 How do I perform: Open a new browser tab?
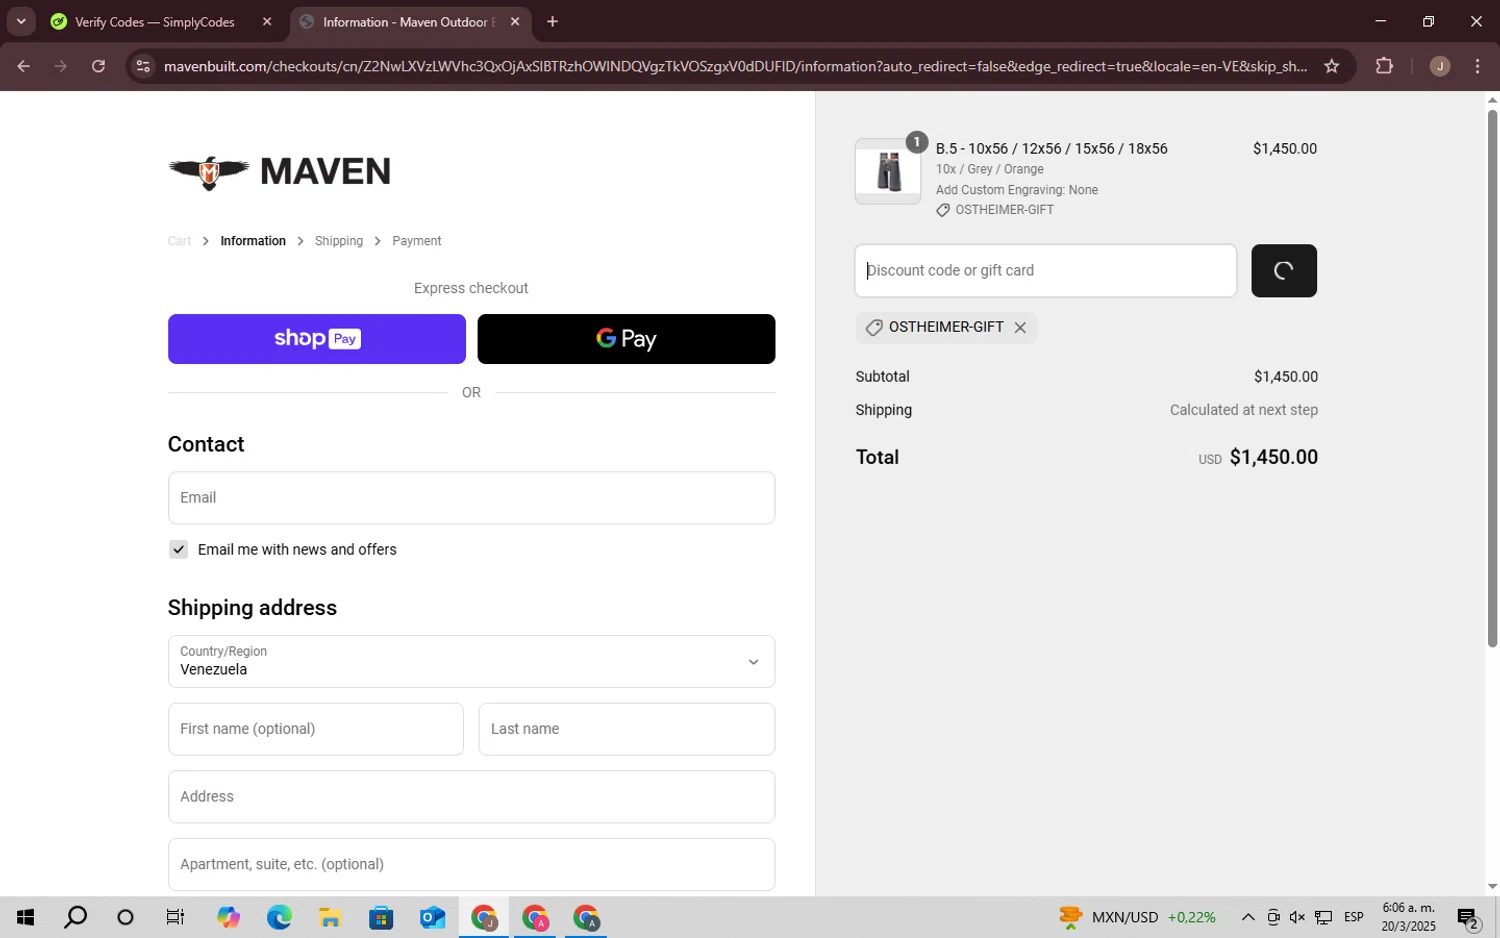(552, 22)
